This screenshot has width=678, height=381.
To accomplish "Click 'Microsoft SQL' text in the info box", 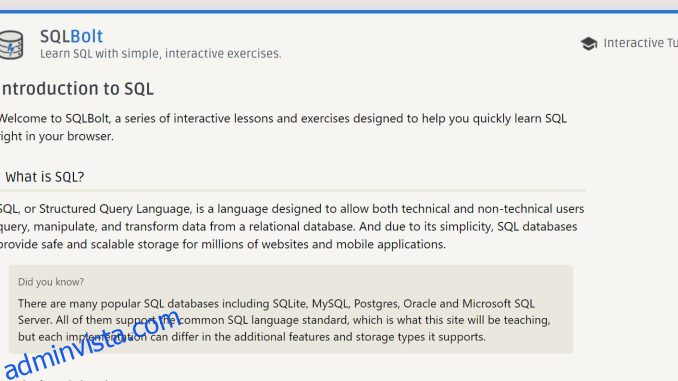I will 499,304.
